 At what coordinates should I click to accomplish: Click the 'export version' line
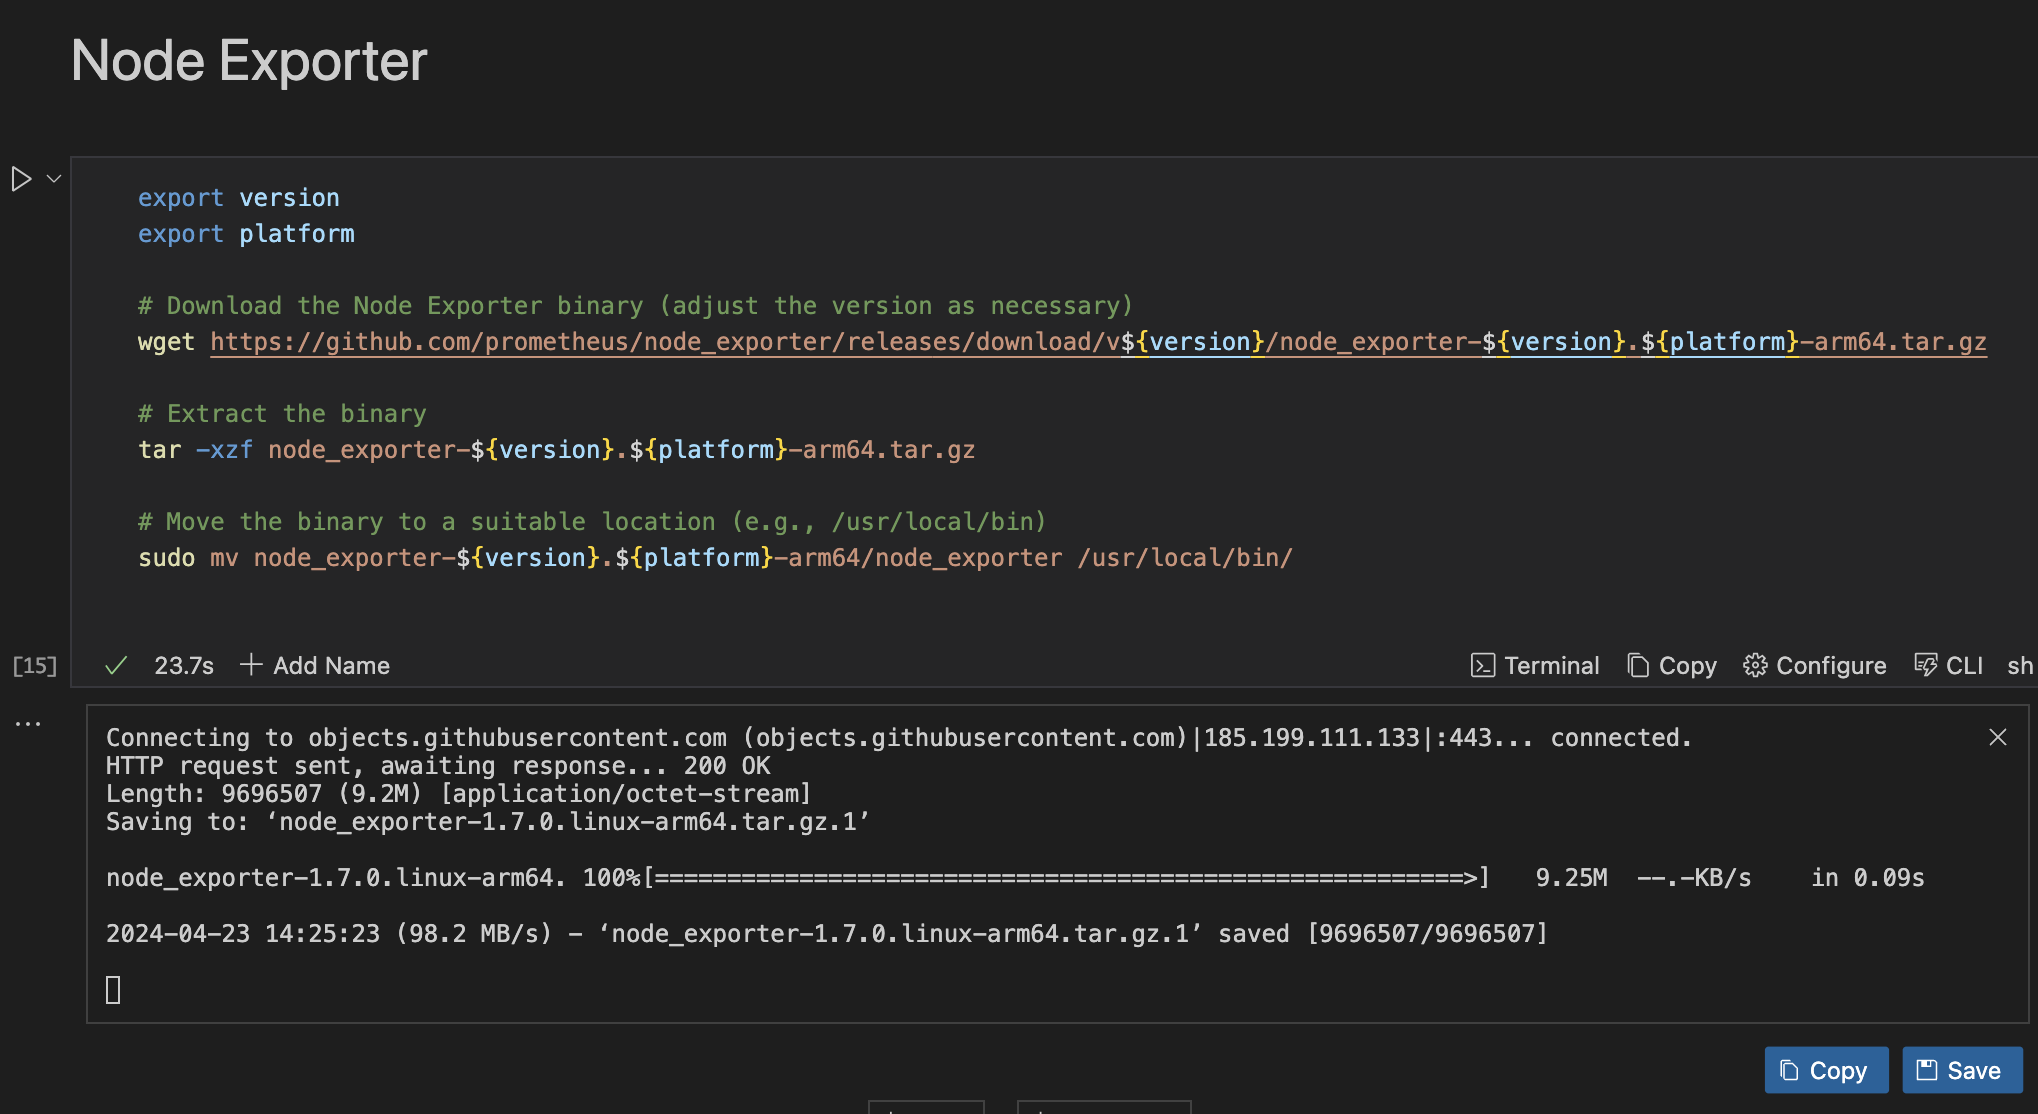pyautogui.click(x=239, y=198)
